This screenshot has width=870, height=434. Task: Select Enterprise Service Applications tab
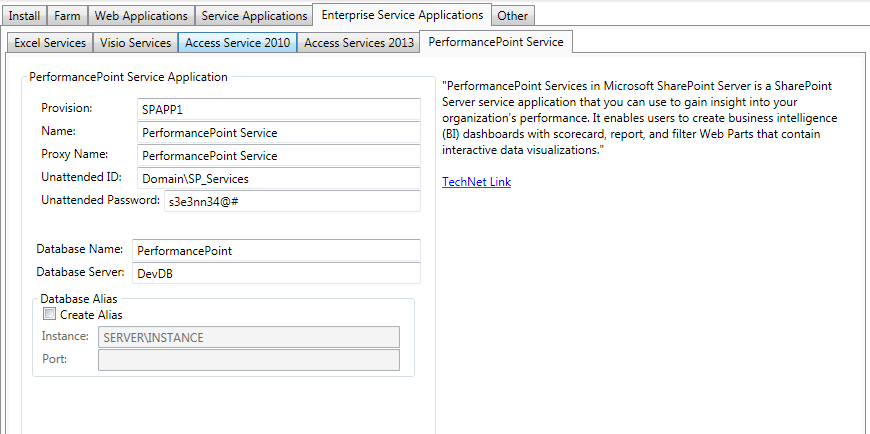click(x=402, y=14)
